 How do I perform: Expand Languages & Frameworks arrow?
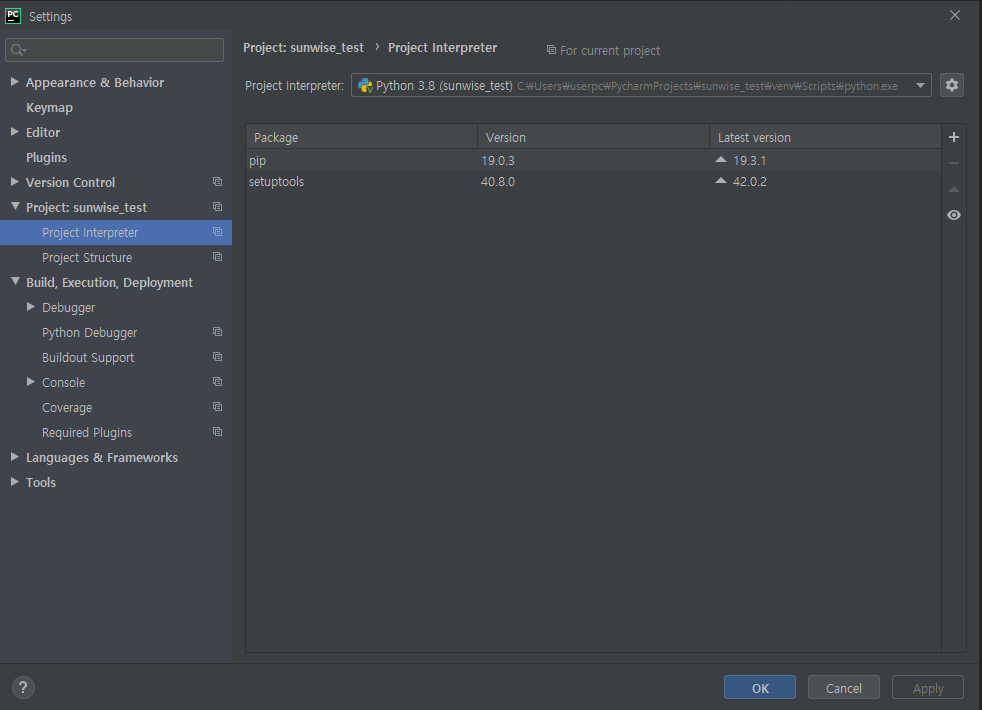pos(14,457)
